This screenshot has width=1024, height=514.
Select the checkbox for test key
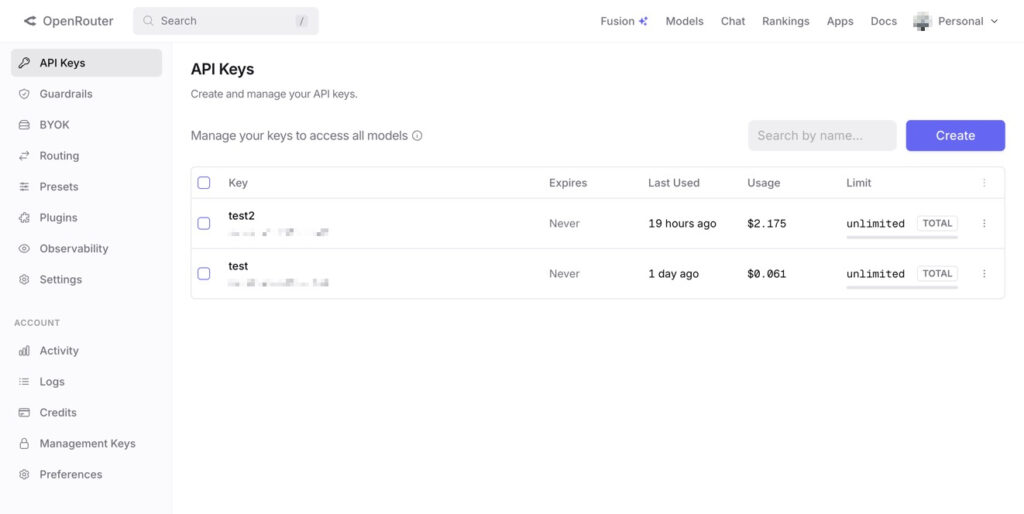tap(204, 274)
